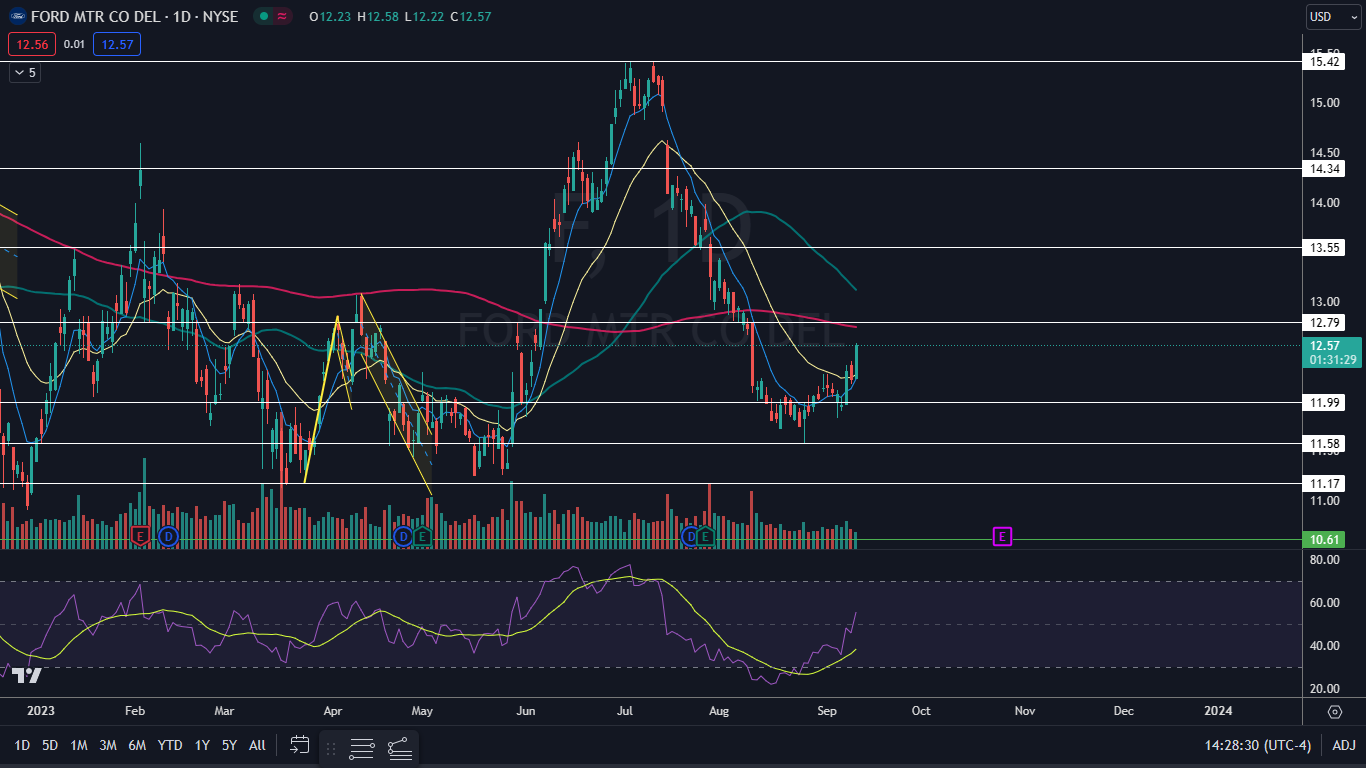Image resolution: width=1366 pixels, height=768 pixels.
Task: Open the USD currency dropdown
Action: point(1334,16)
